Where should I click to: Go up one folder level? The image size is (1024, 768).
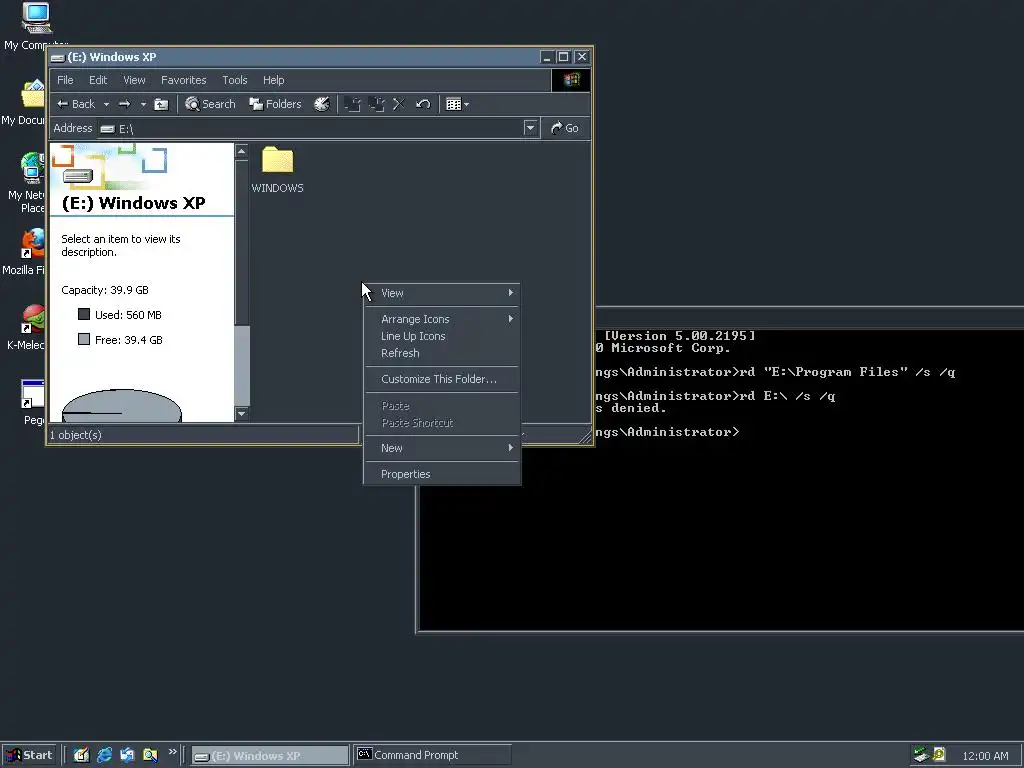coord(161,104)
